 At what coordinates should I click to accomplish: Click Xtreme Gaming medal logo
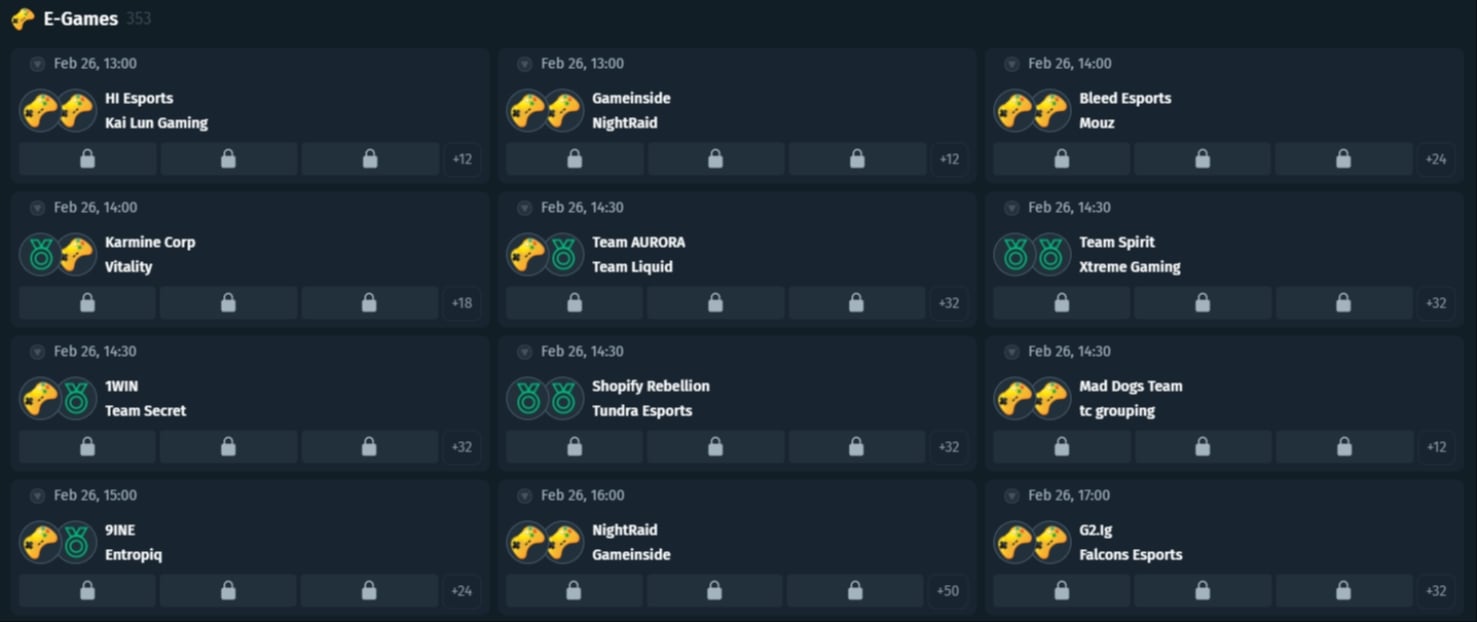pyautogui.click(x=1051, y=255)
